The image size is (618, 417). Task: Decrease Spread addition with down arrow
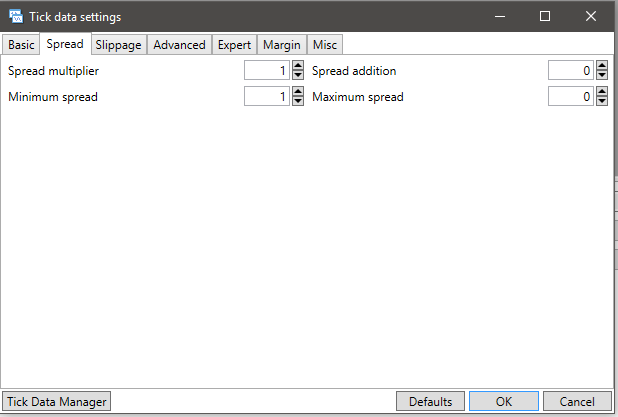[602, 75]
